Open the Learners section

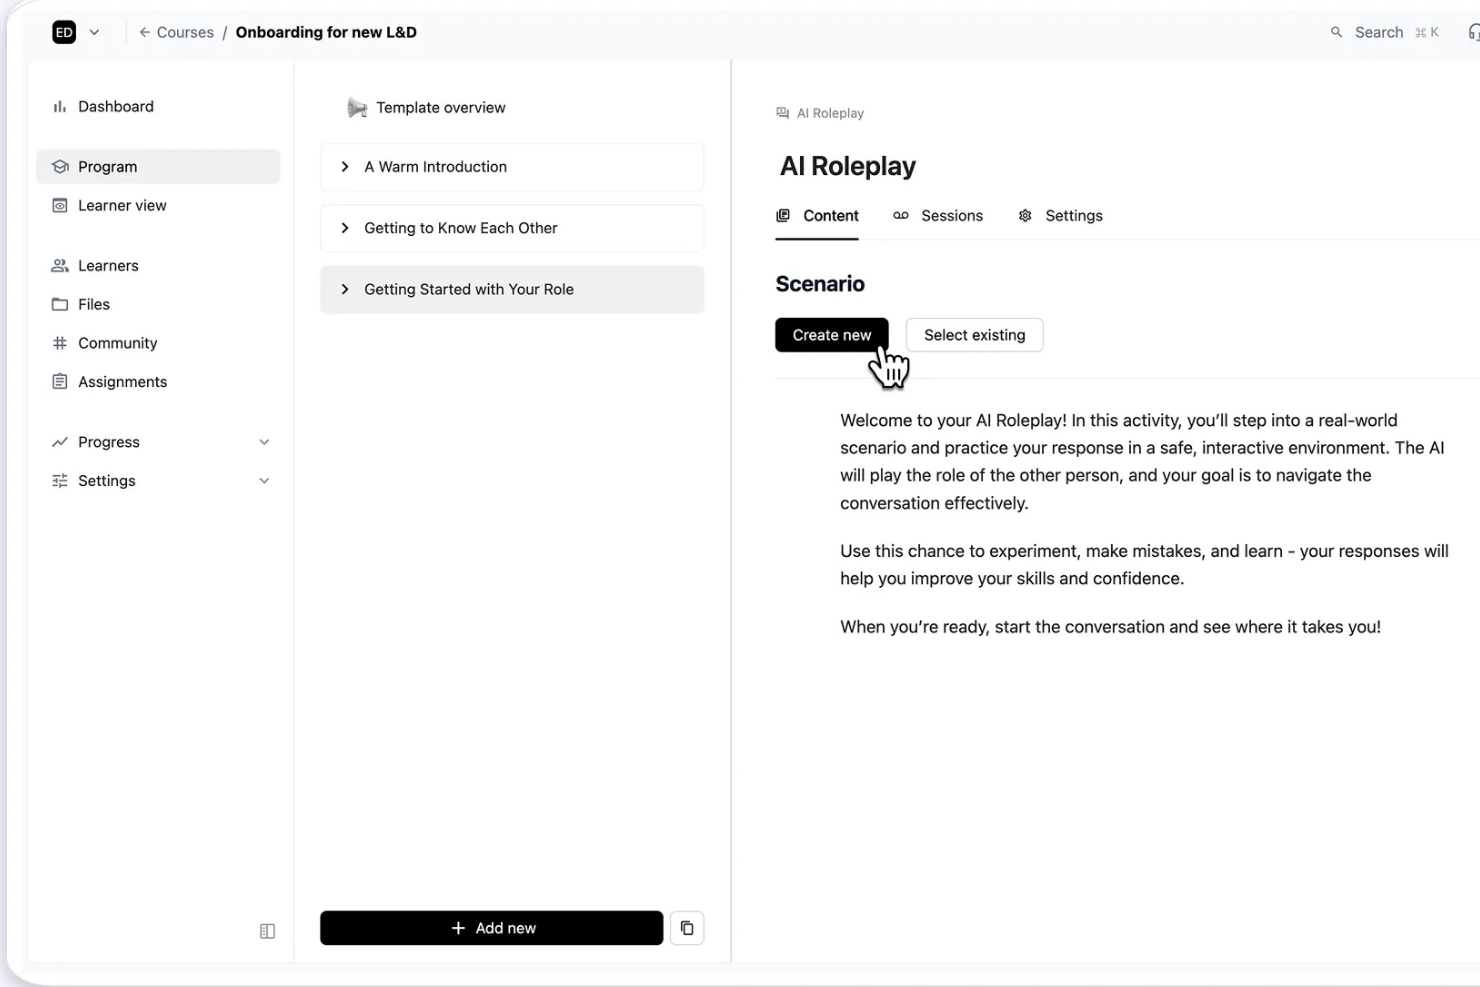click(108, 265)
